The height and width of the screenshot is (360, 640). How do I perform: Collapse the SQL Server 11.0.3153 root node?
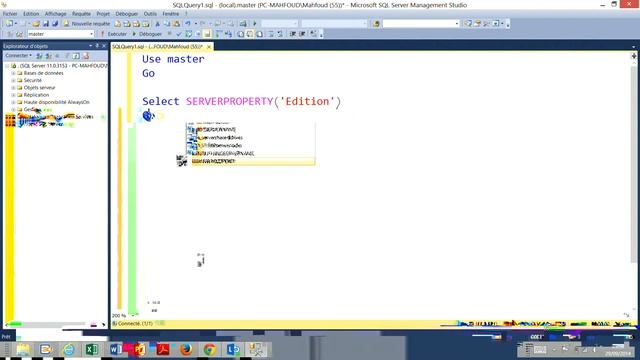pyautogui.click(x=7, y=66)
